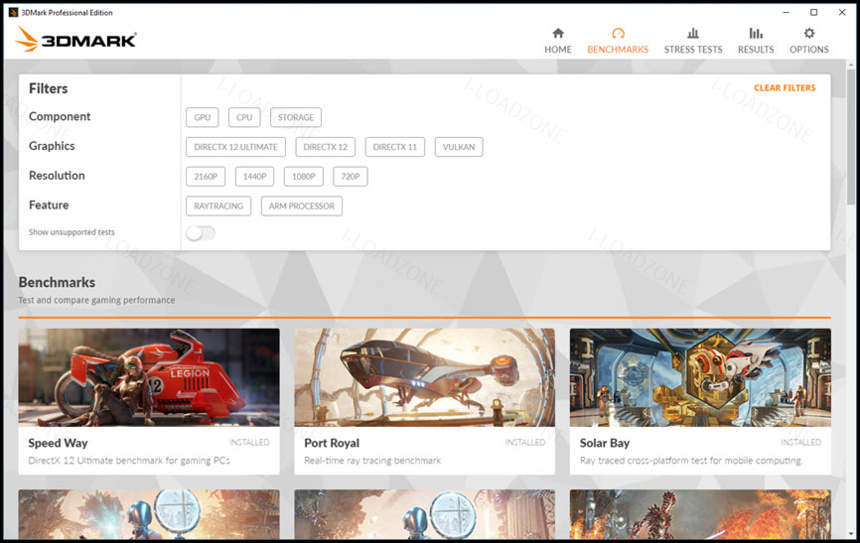Viewport: 860px width, 543px height.
Task: Open the Benchmarks tab label
Action: tap(618, 49)
